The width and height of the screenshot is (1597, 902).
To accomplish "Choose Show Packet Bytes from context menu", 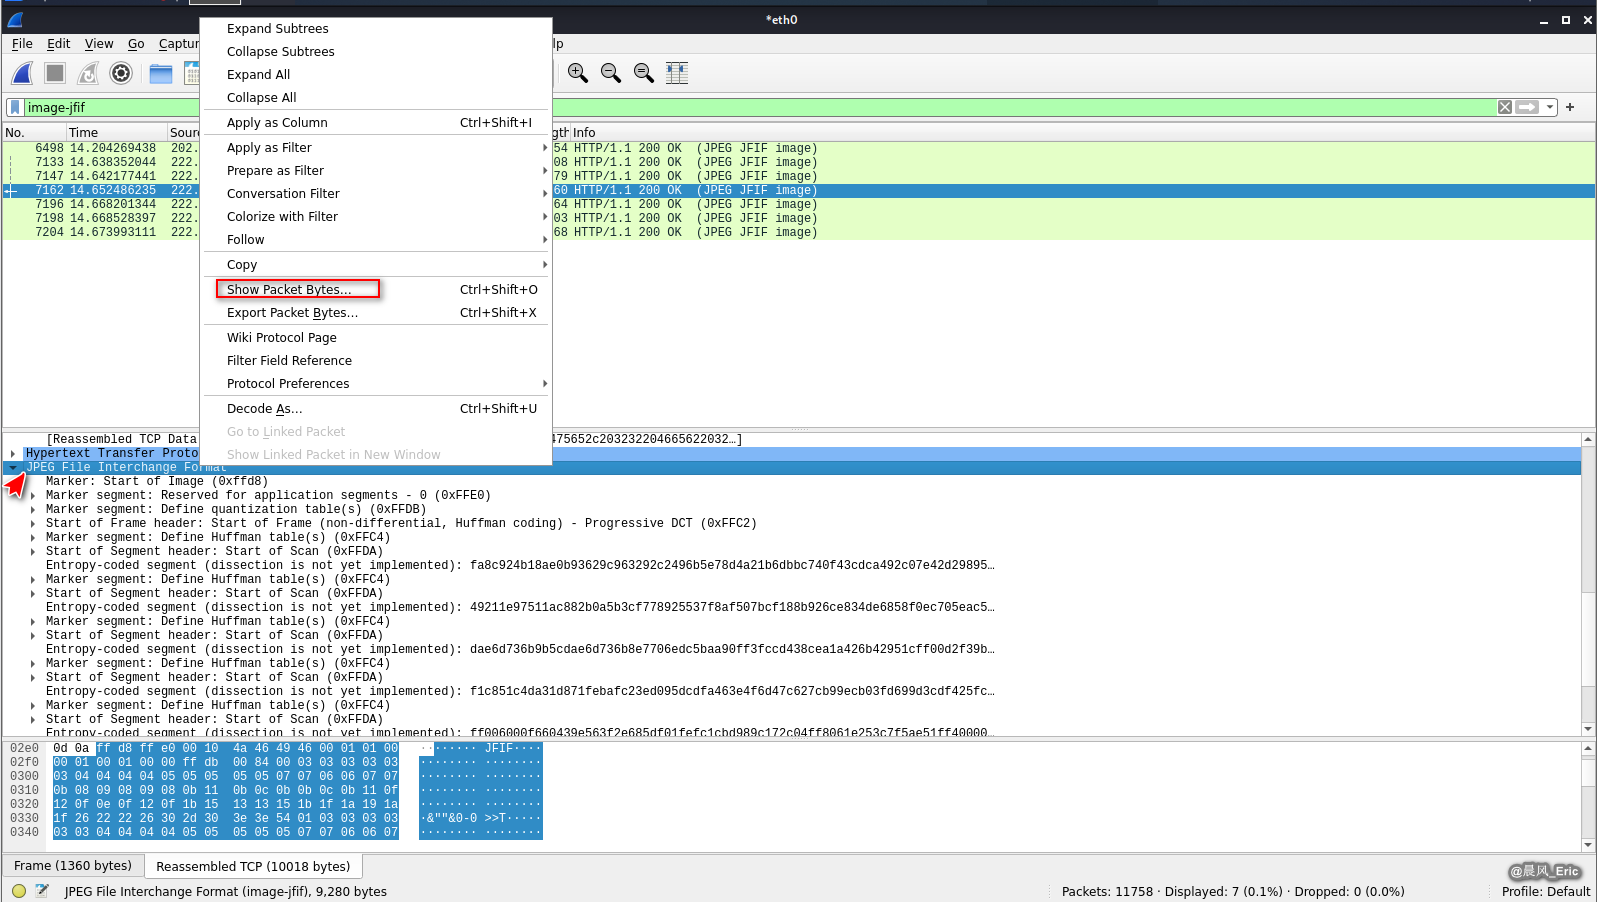I will click(x=377, y=289).
